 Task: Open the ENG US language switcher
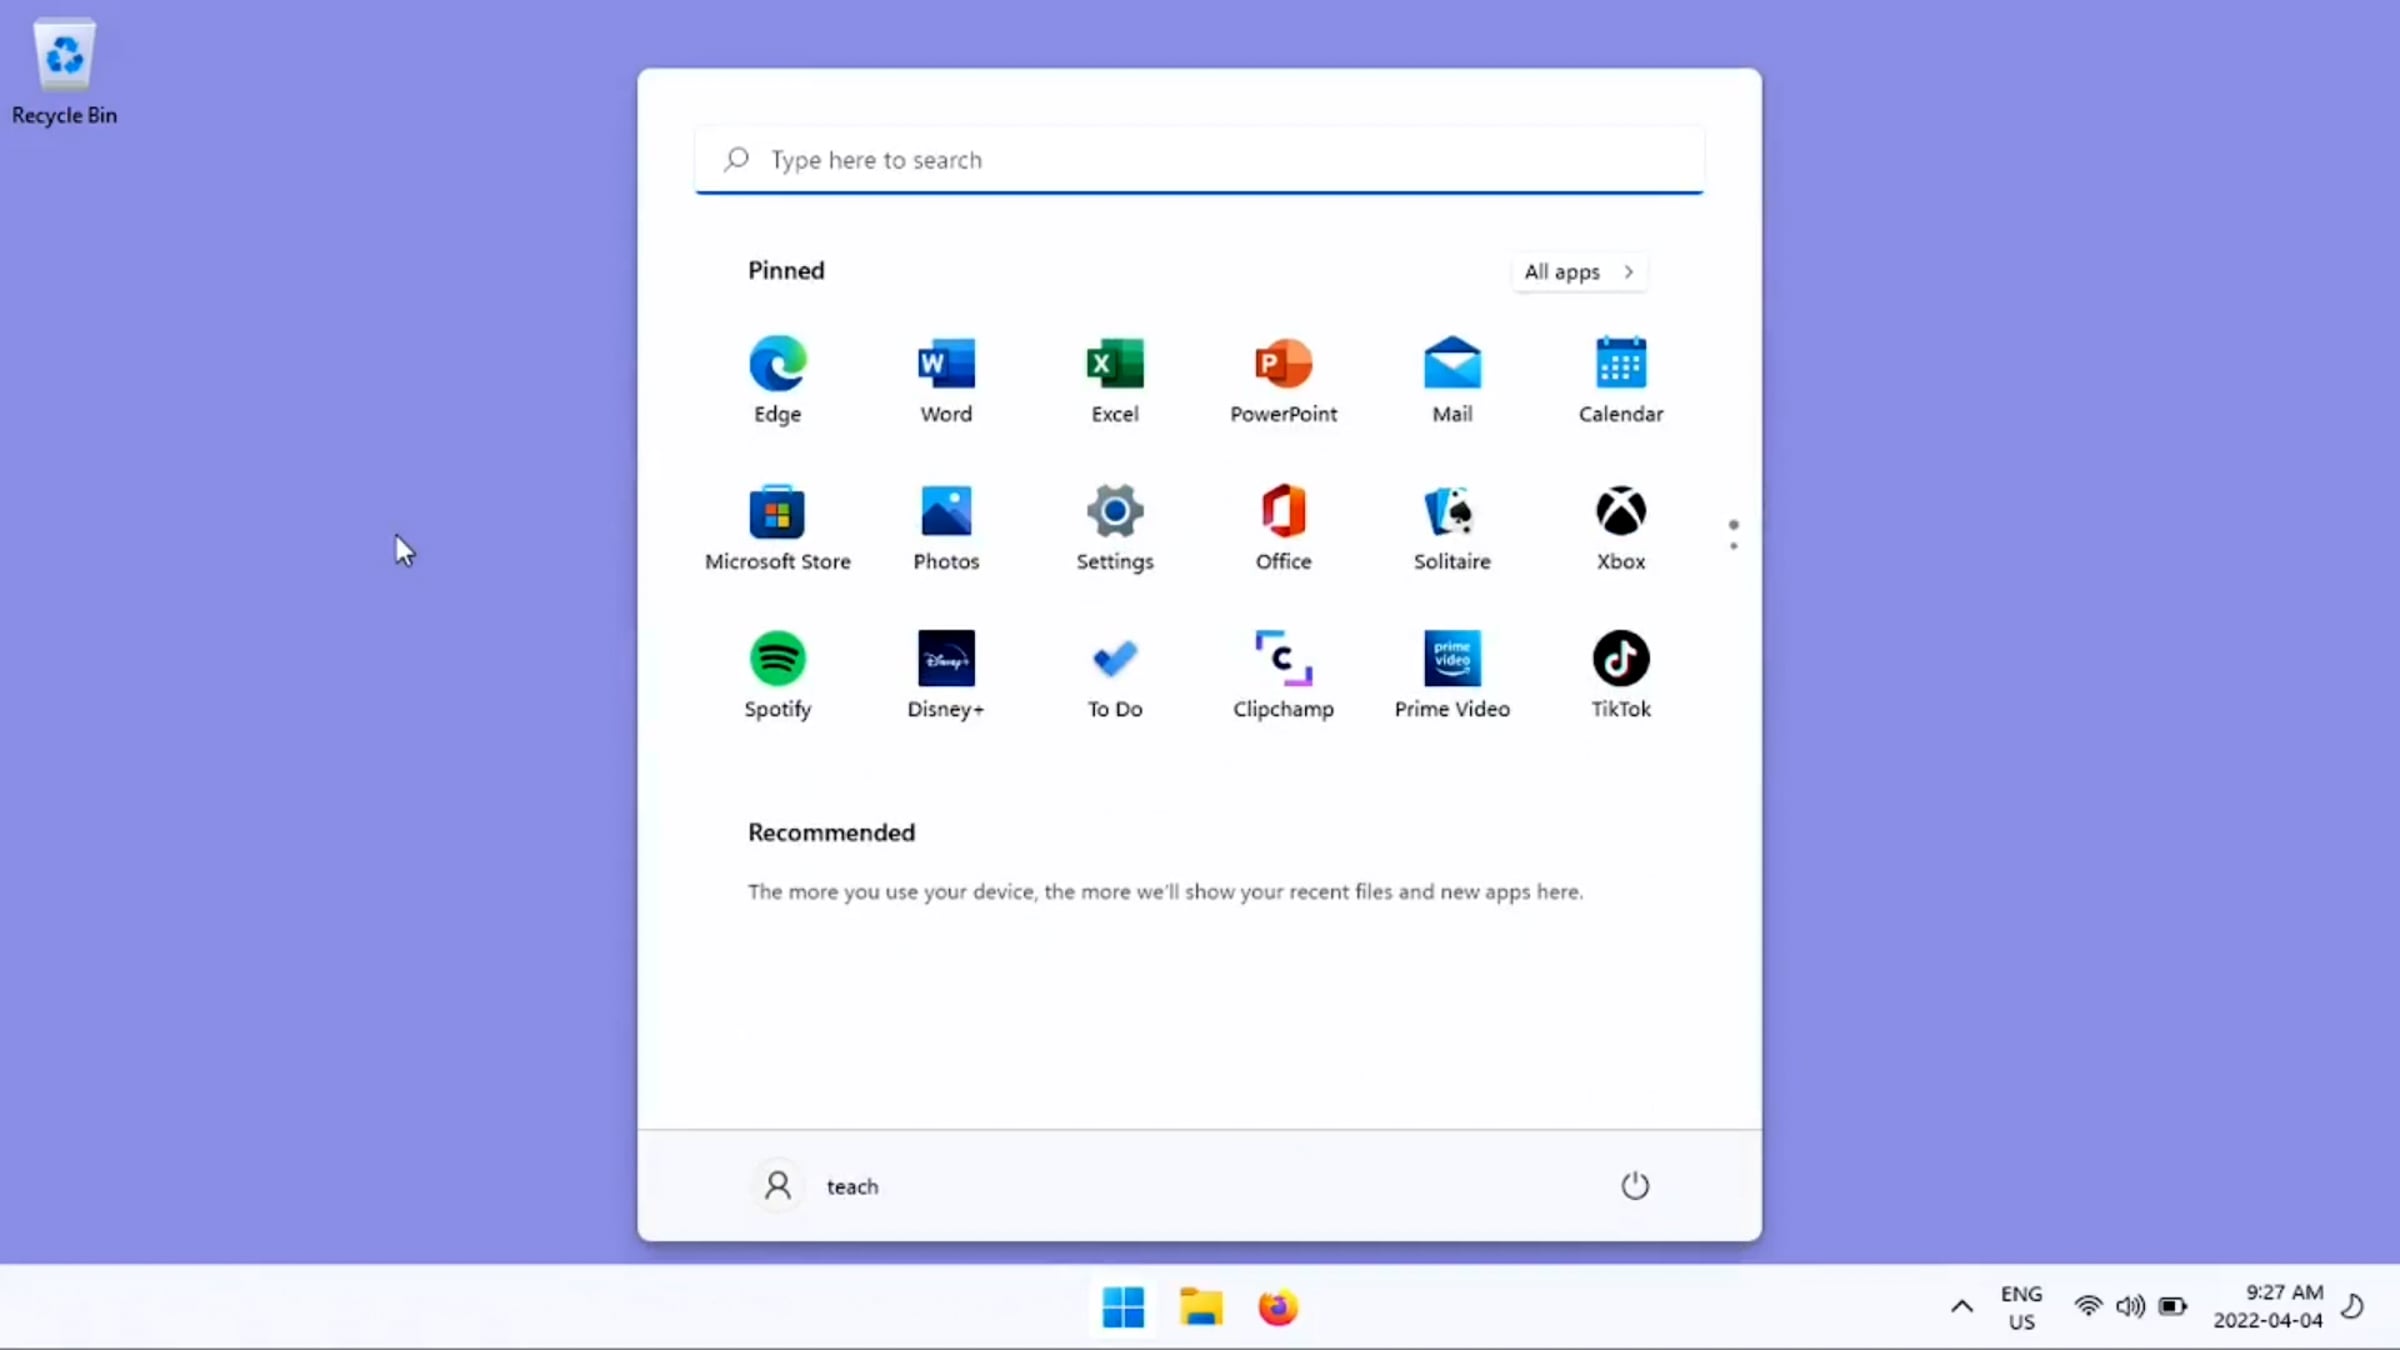2021,1307
